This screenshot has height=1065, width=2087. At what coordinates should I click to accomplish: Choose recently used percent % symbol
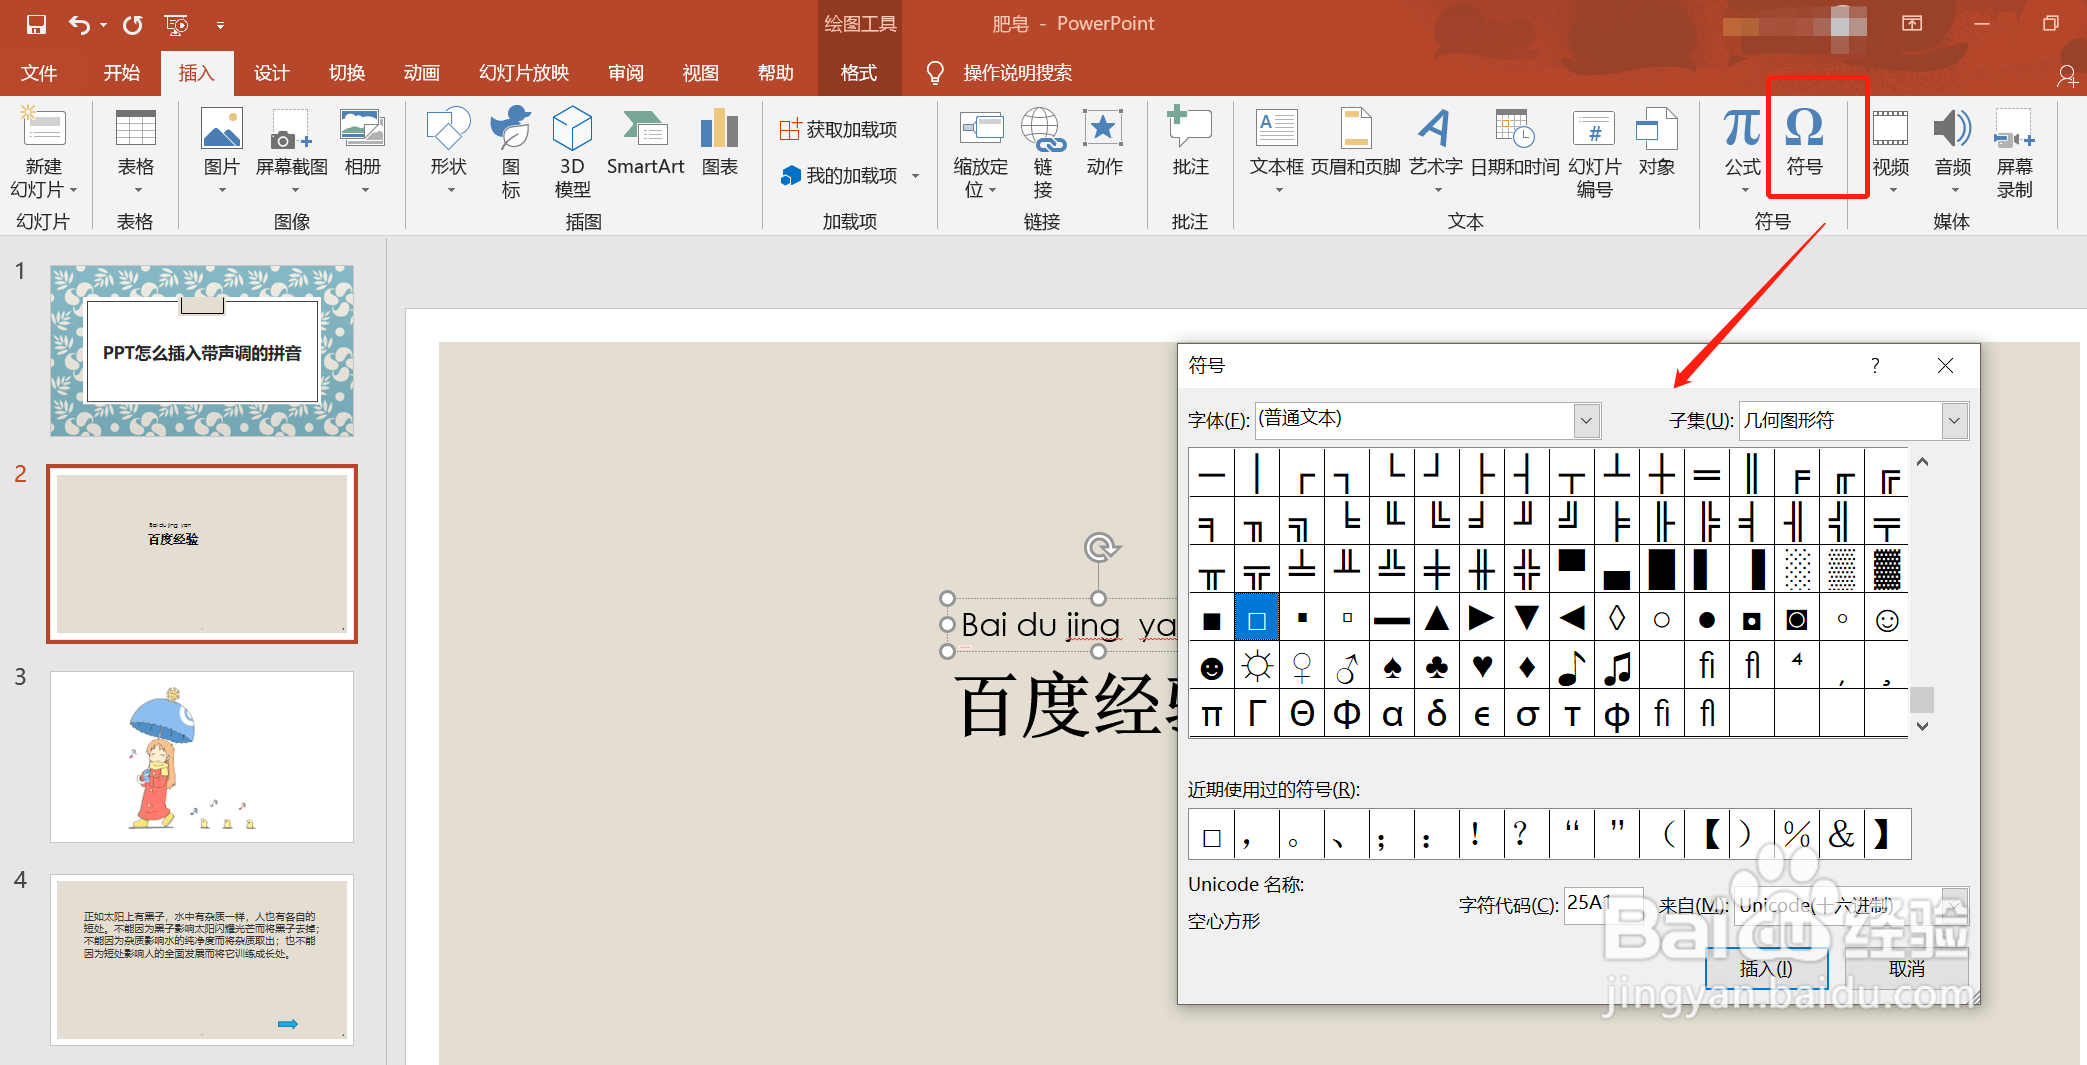click(1797, 834)
